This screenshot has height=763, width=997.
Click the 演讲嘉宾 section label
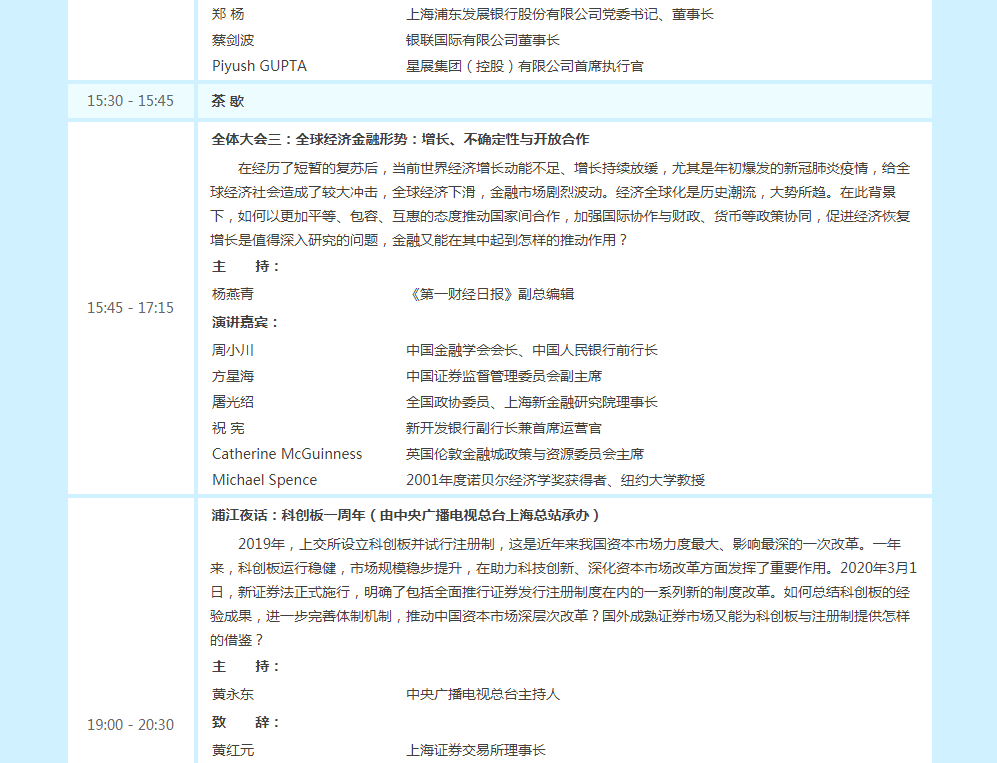[246, 323]
